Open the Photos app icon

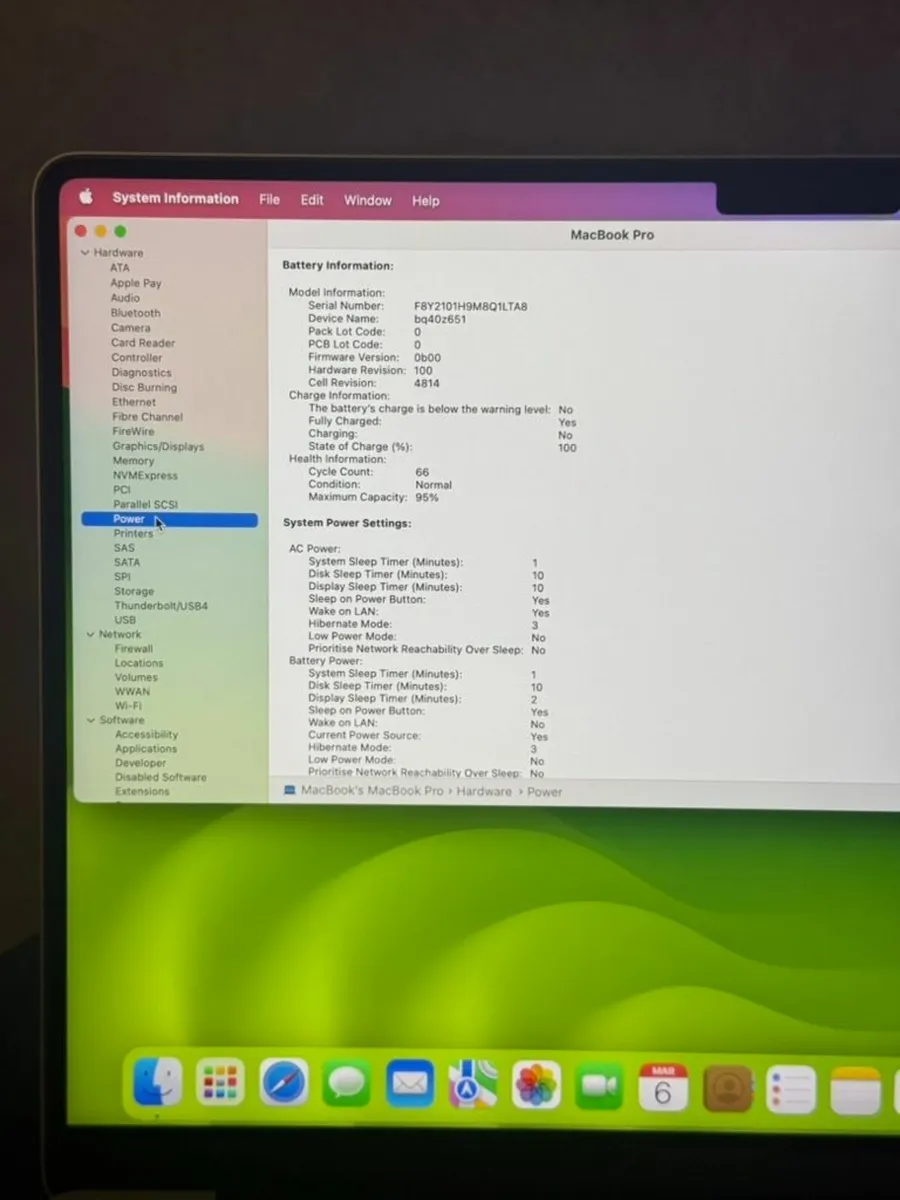pyautogui.click(x=536, y=1086)
